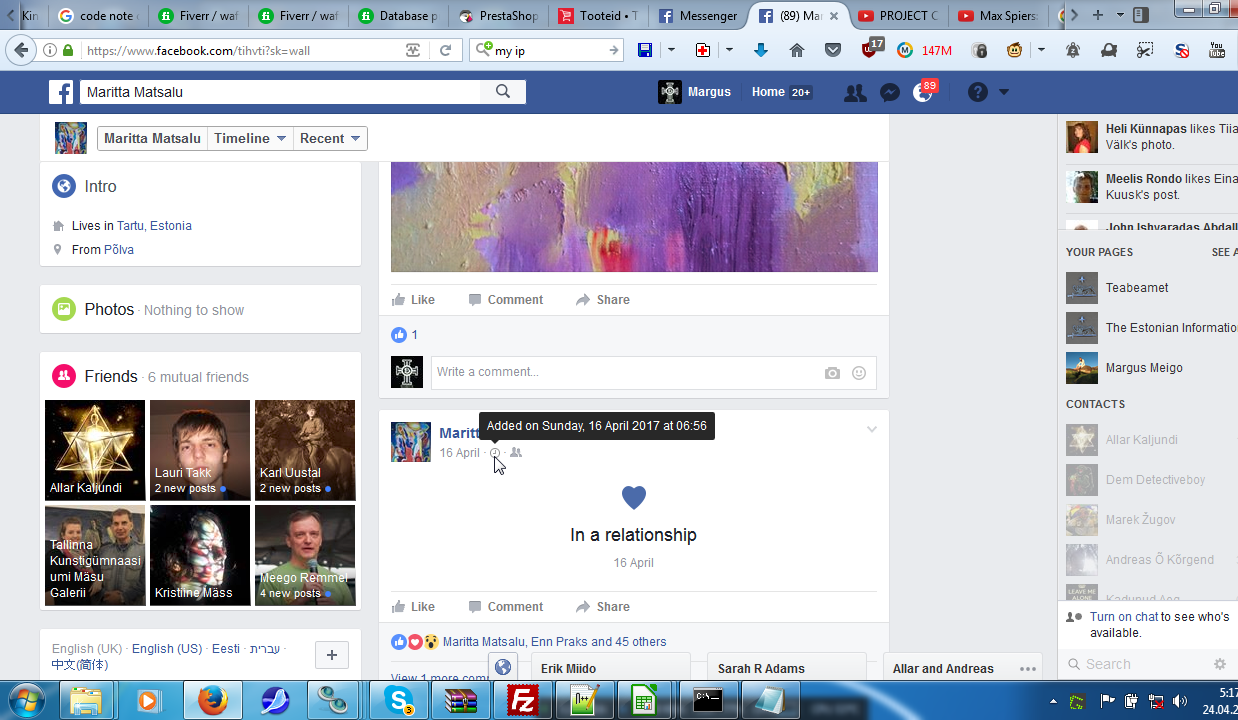Open Greasemonkey dropdown arrow

coord(1041,50)
